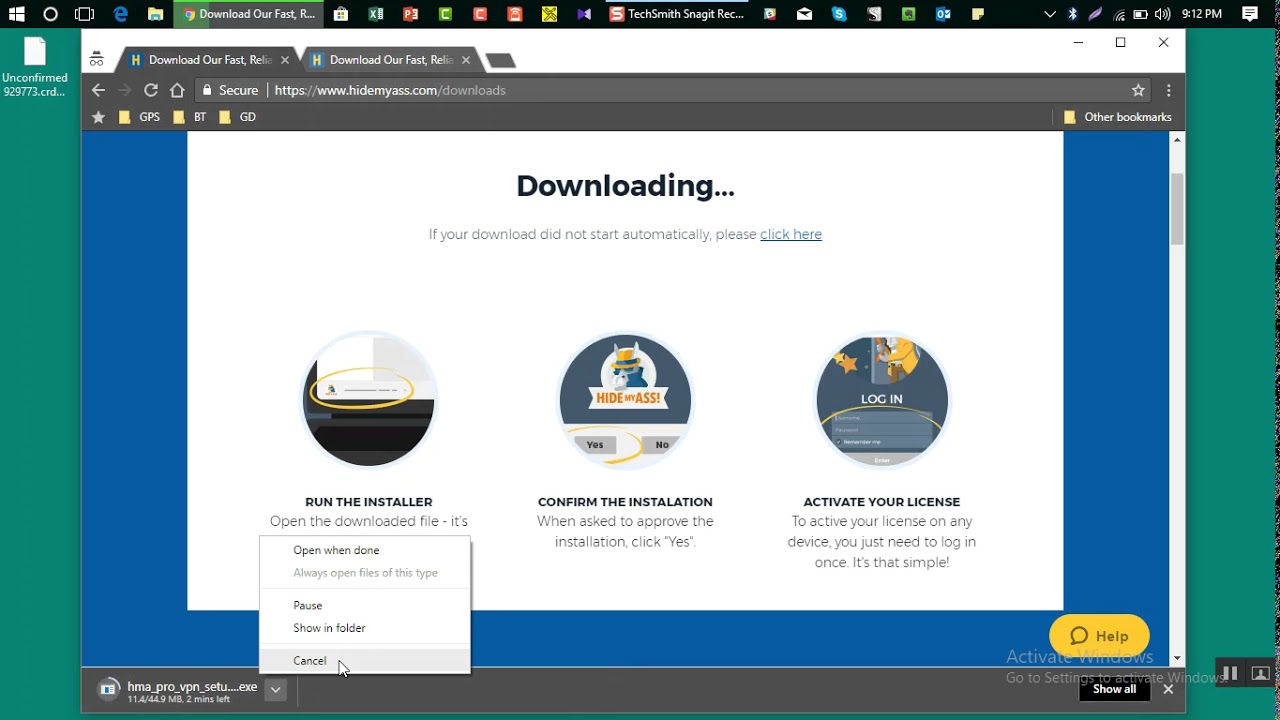
Task: Click 'Show all' downloads button
Action: coord(1114,689)
